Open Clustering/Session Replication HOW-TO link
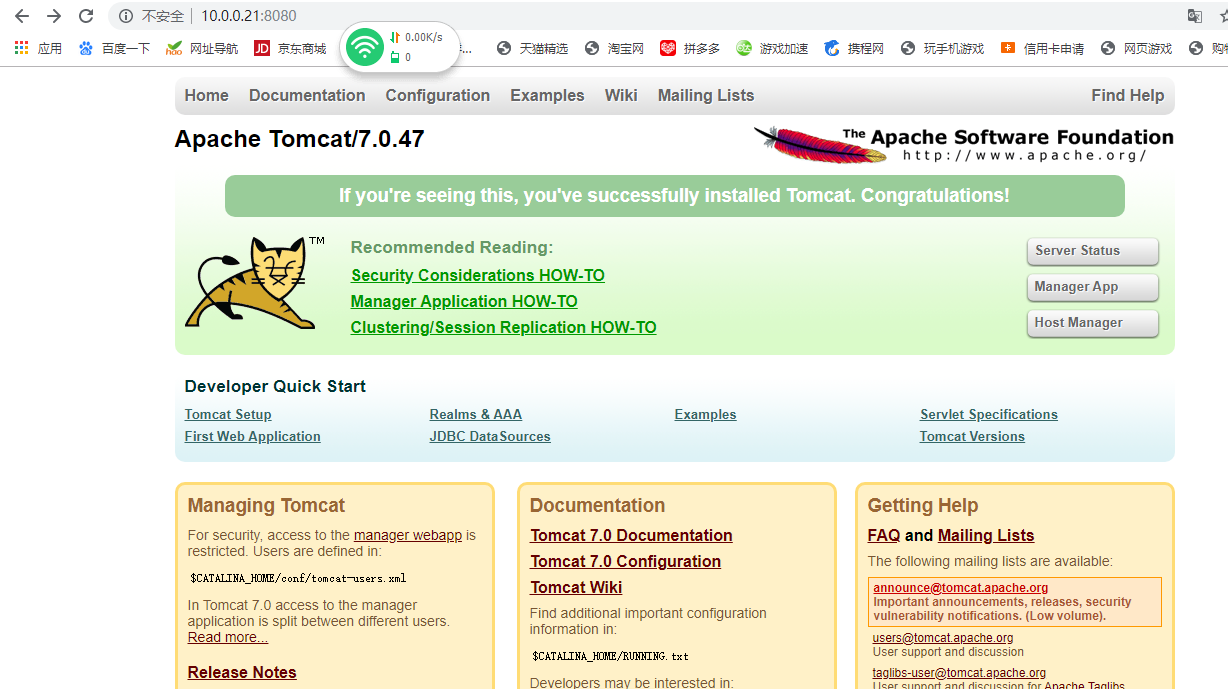Image resolution: width=1228 pixels, height=689 pixels. (504, 327)
